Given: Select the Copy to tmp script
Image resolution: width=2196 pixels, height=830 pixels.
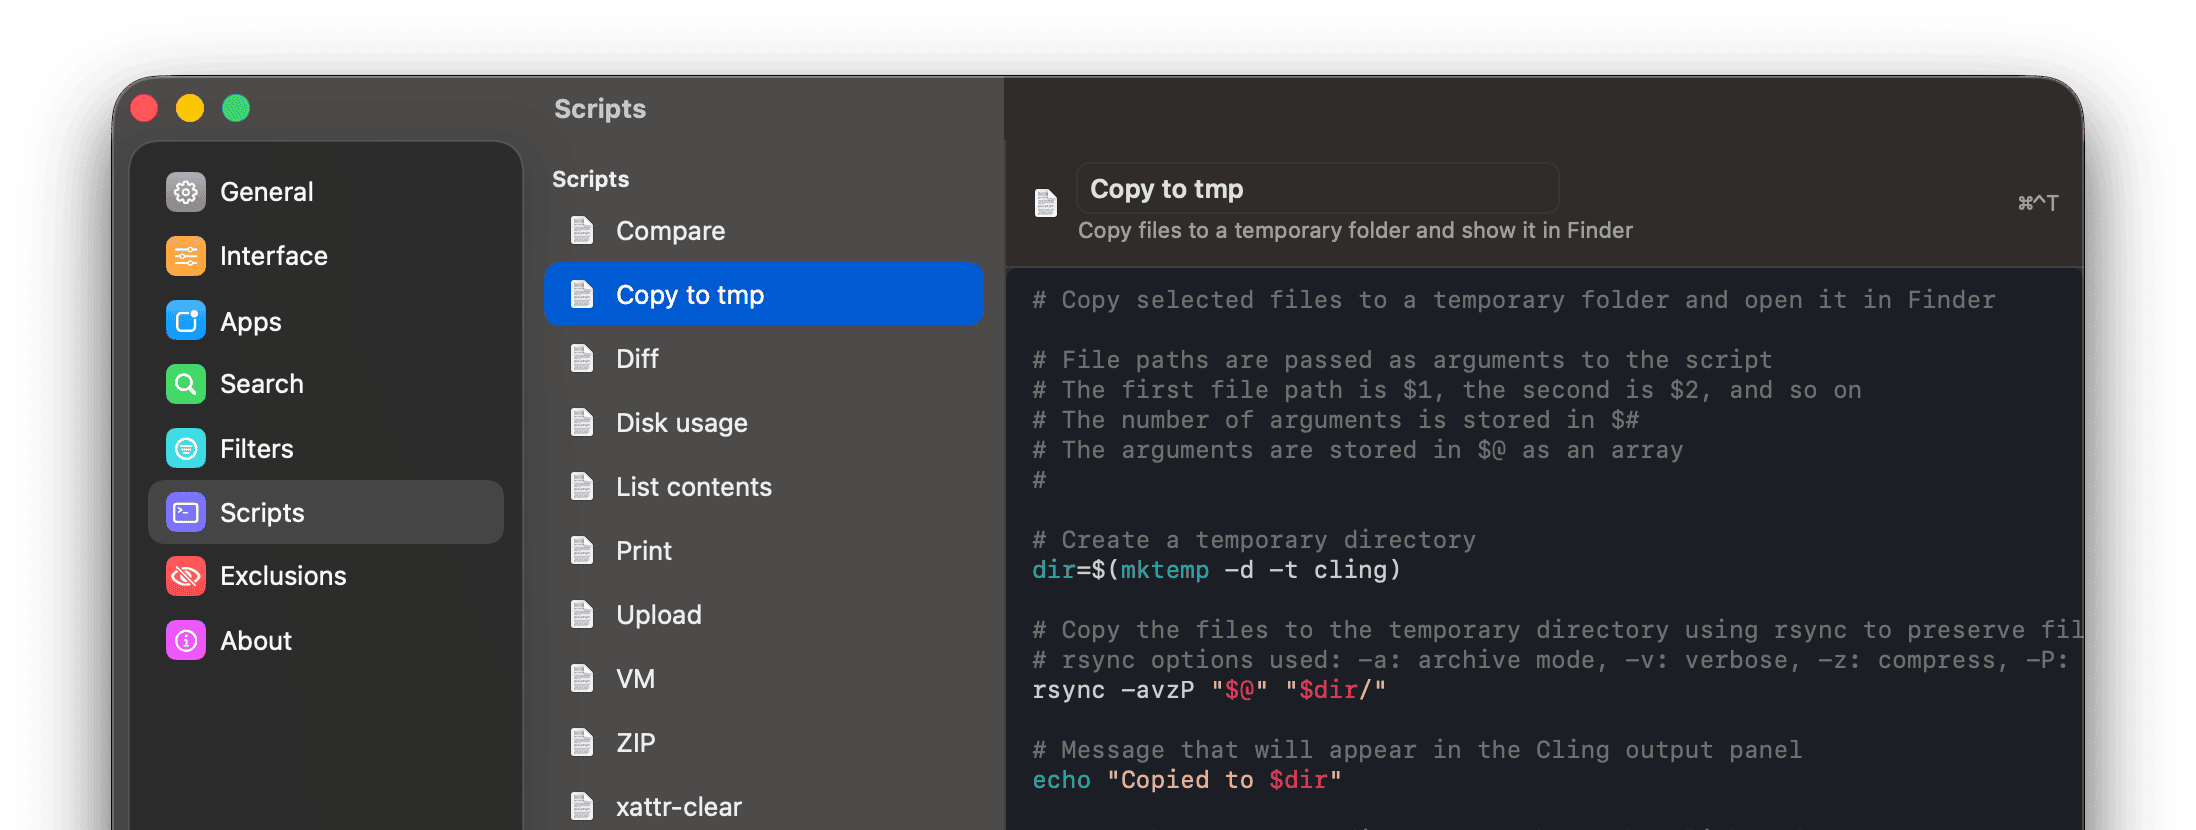Looking at the screenshot, I should (764, 294).
